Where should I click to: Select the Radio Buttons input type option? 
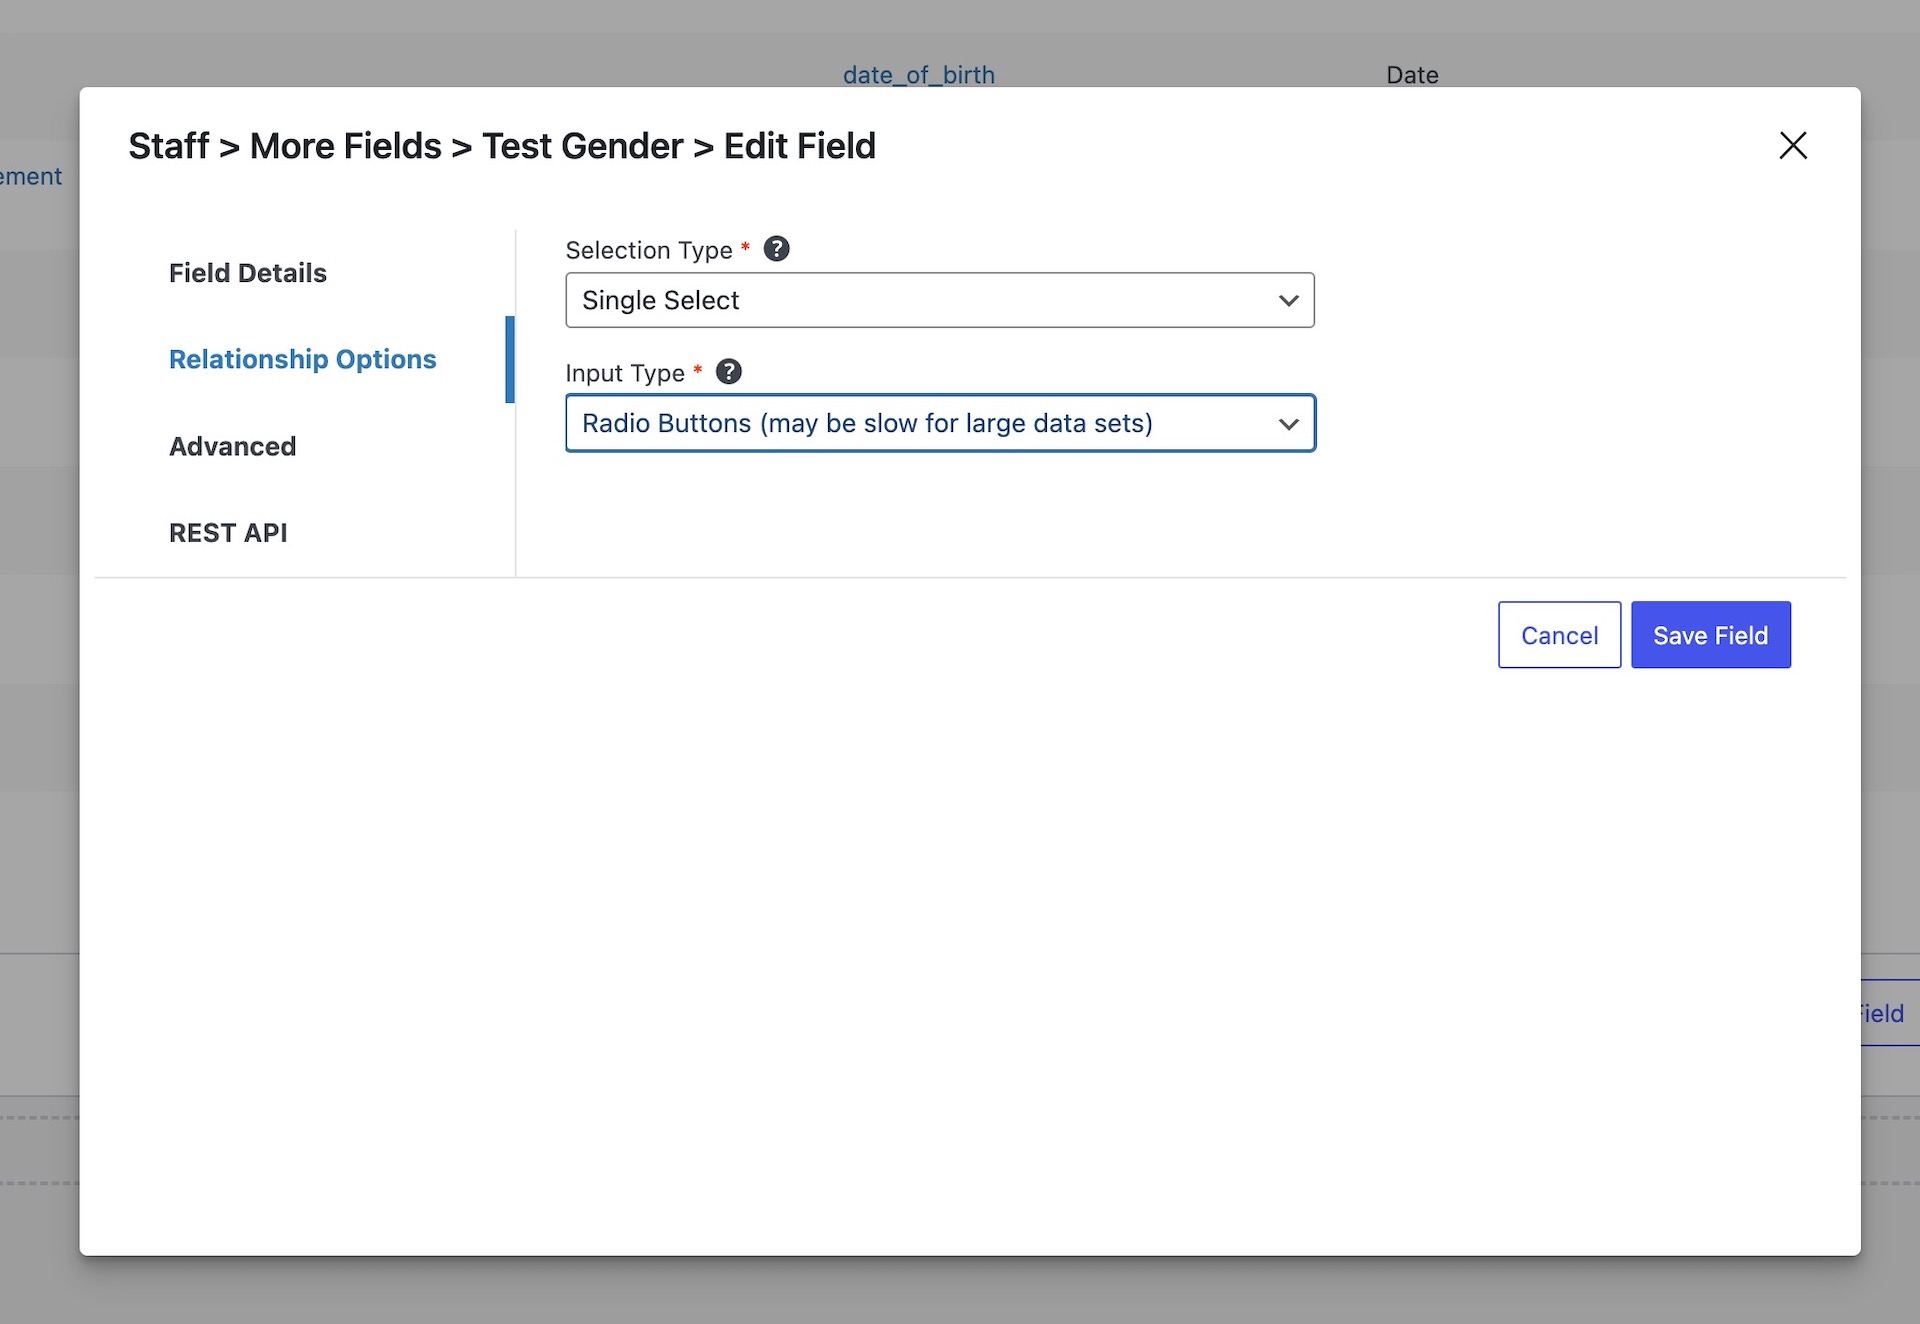pyautogui.click(x=940, y=423)
